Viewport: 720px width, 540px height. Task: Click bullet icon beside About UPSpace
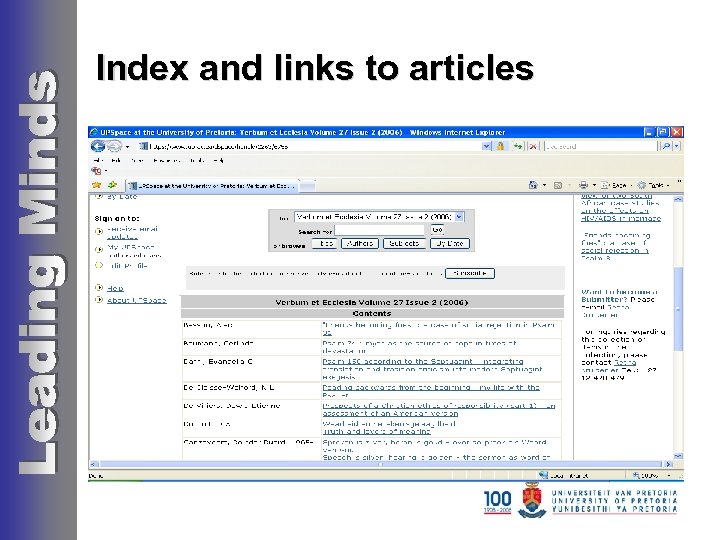(x=98, y=300)
